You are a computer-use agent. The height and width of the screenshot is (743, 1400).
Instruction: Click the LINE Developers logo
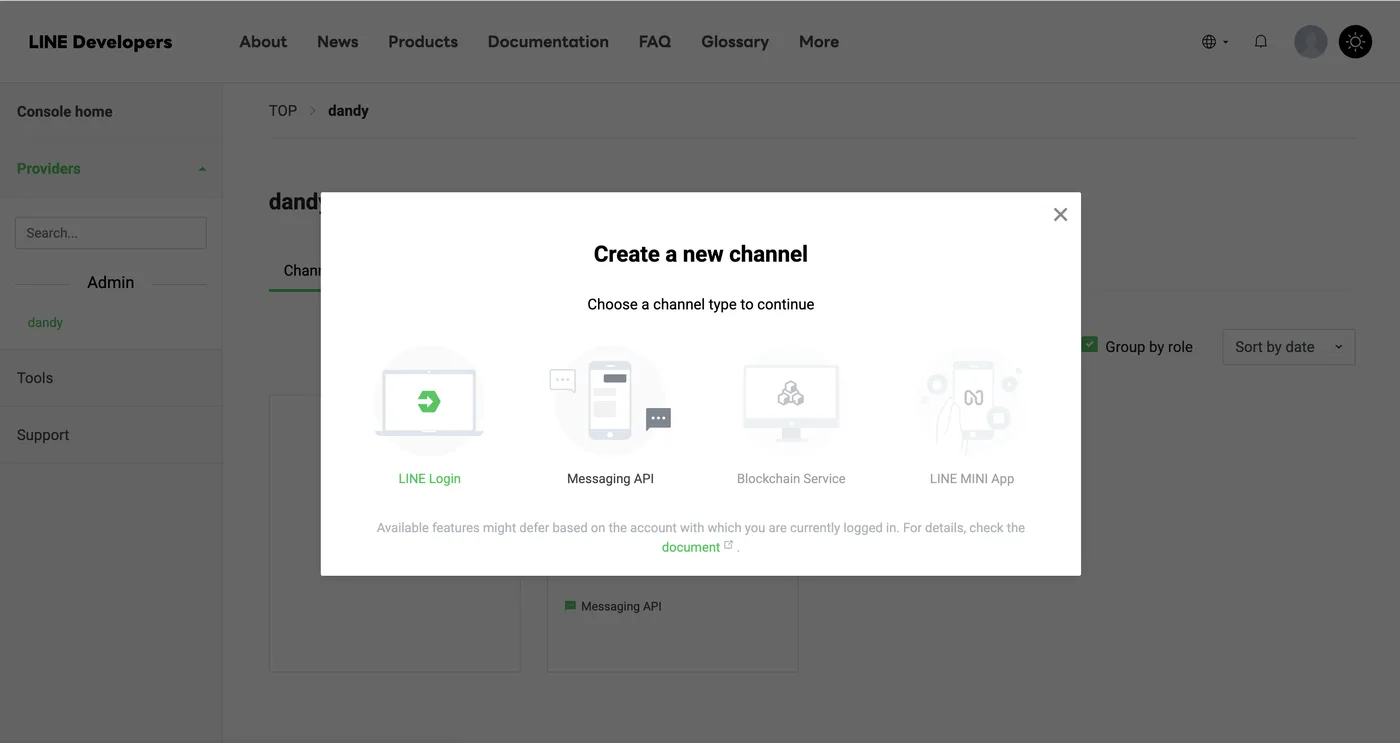point(100,42)
